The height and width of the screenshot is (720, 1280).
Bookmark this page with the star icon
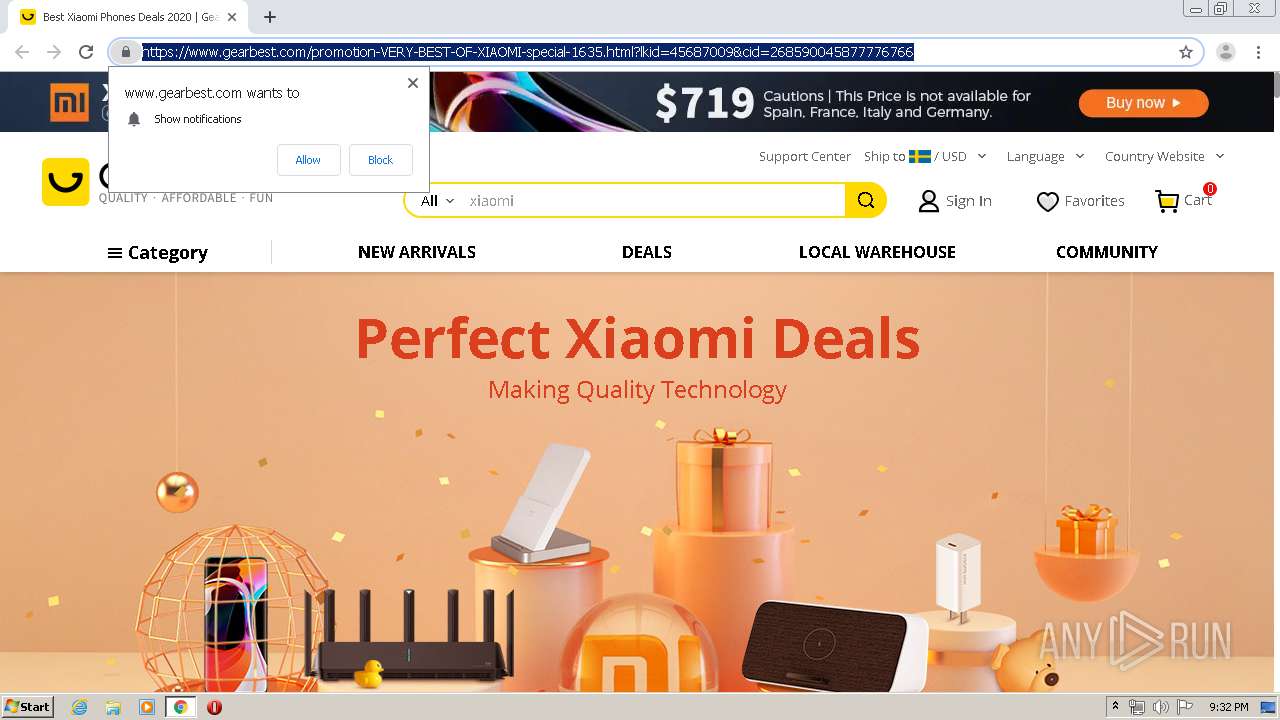click(x=1186, y=52)
